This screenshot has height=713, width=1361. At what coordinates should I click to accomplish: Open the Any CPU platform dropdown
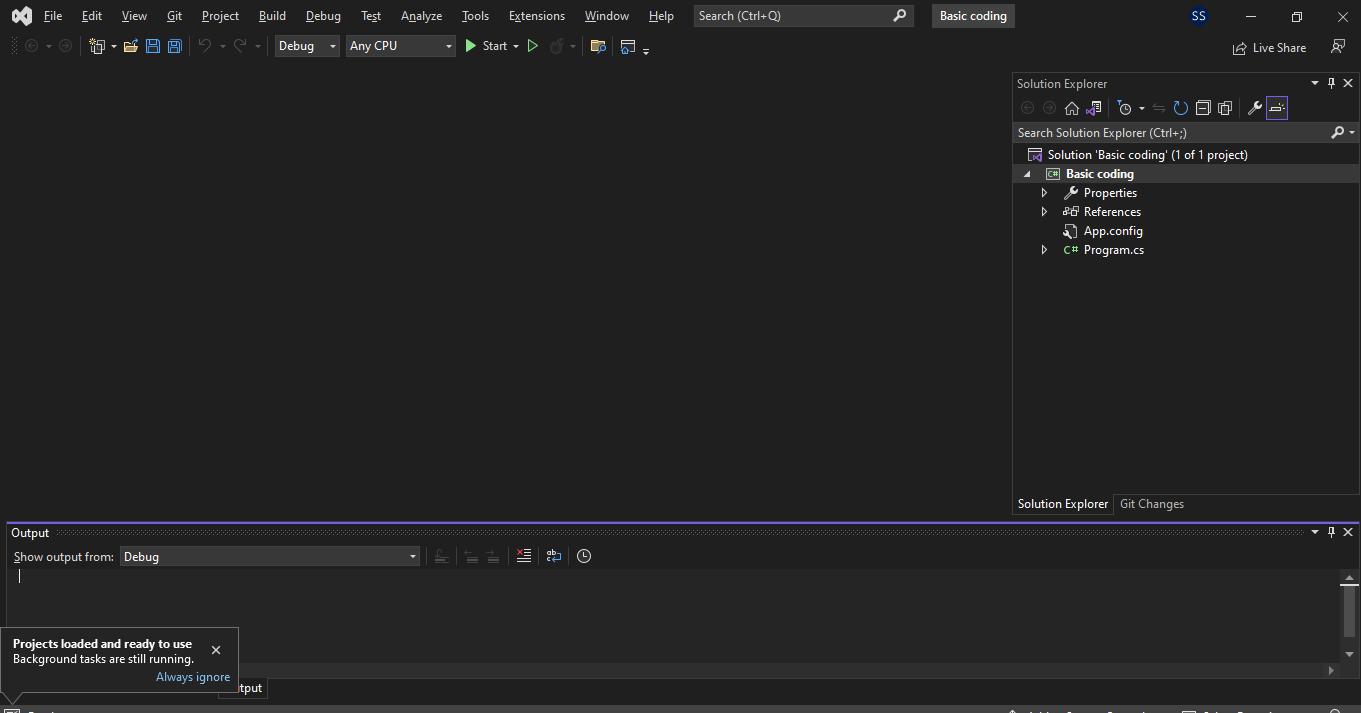click(400, 46)
